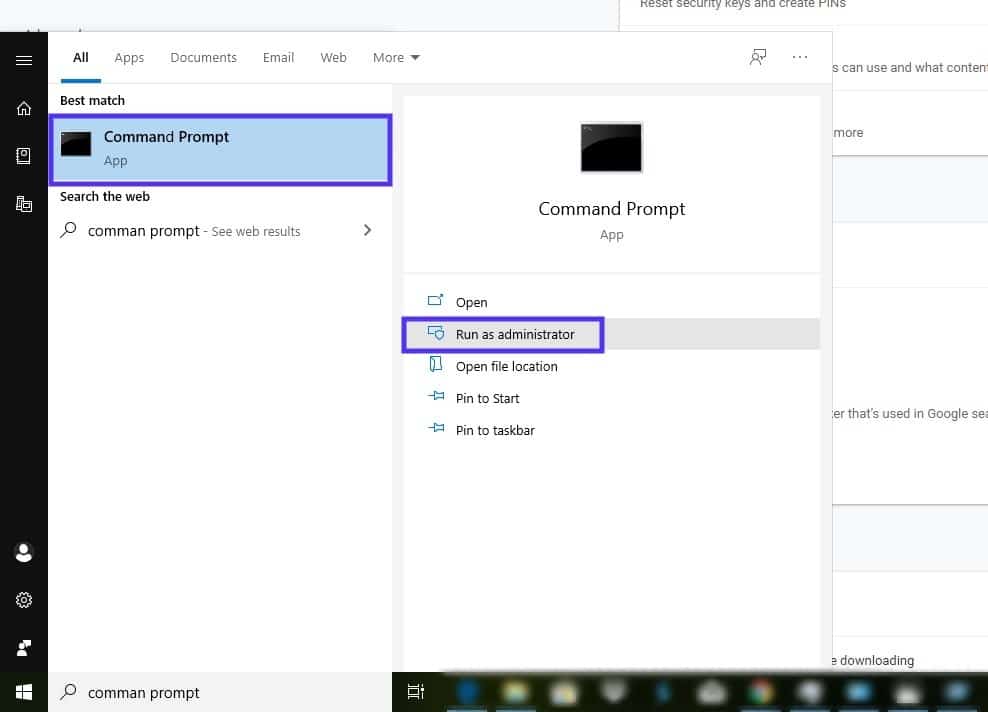The height and width of the screenshot is (712, 988).
Task: Switch to the Apps tab
Action: (129, 57)
